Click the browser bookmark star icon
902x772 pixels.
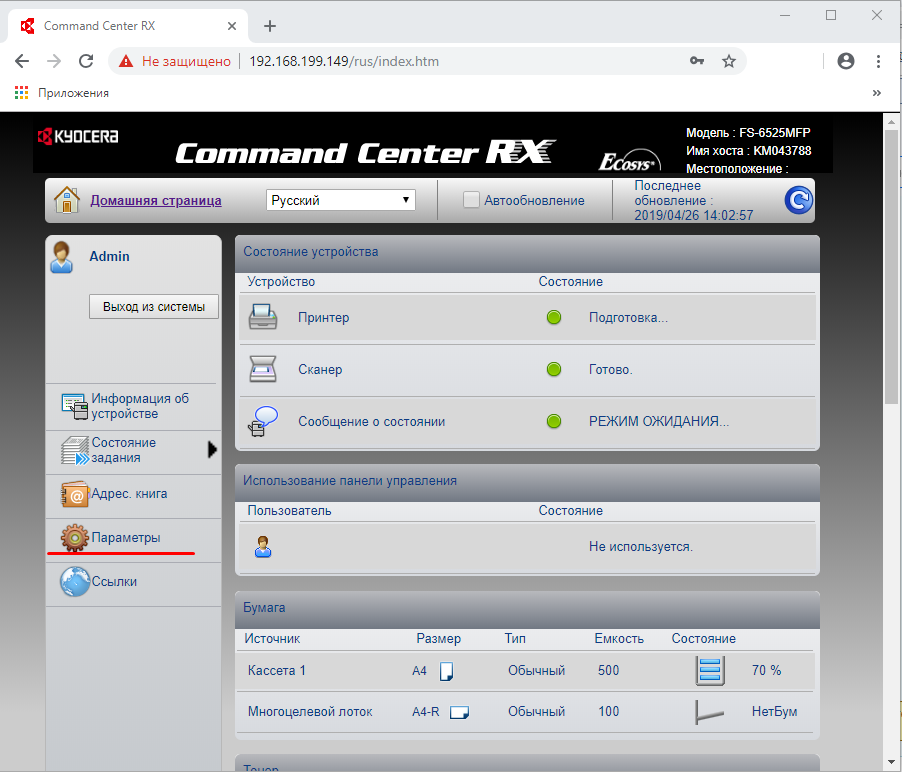(729, 61)
